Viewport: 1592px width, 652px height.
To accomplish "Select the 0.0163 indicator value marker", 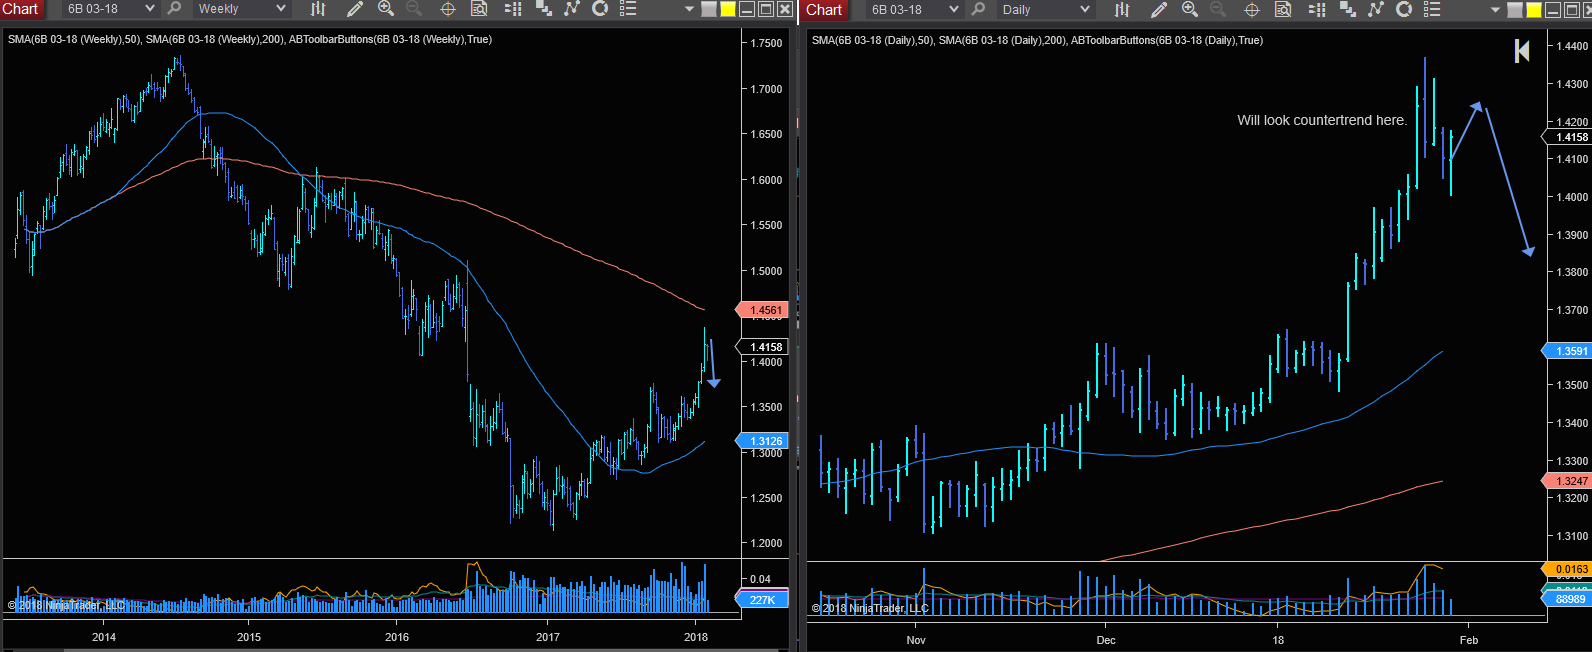I will [1568, 569].
